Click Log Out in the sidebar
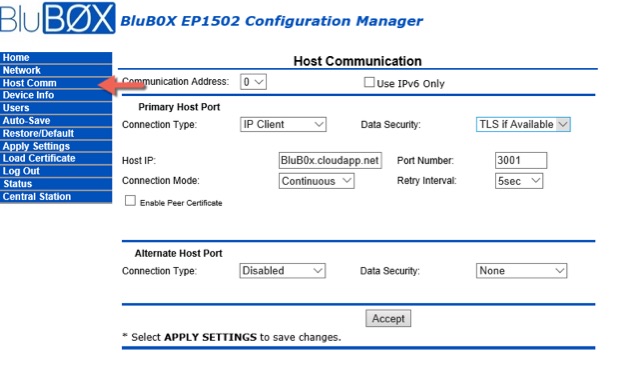Viewport: 626px width, 371px height. pyautogui.click(x=56, y=171)
